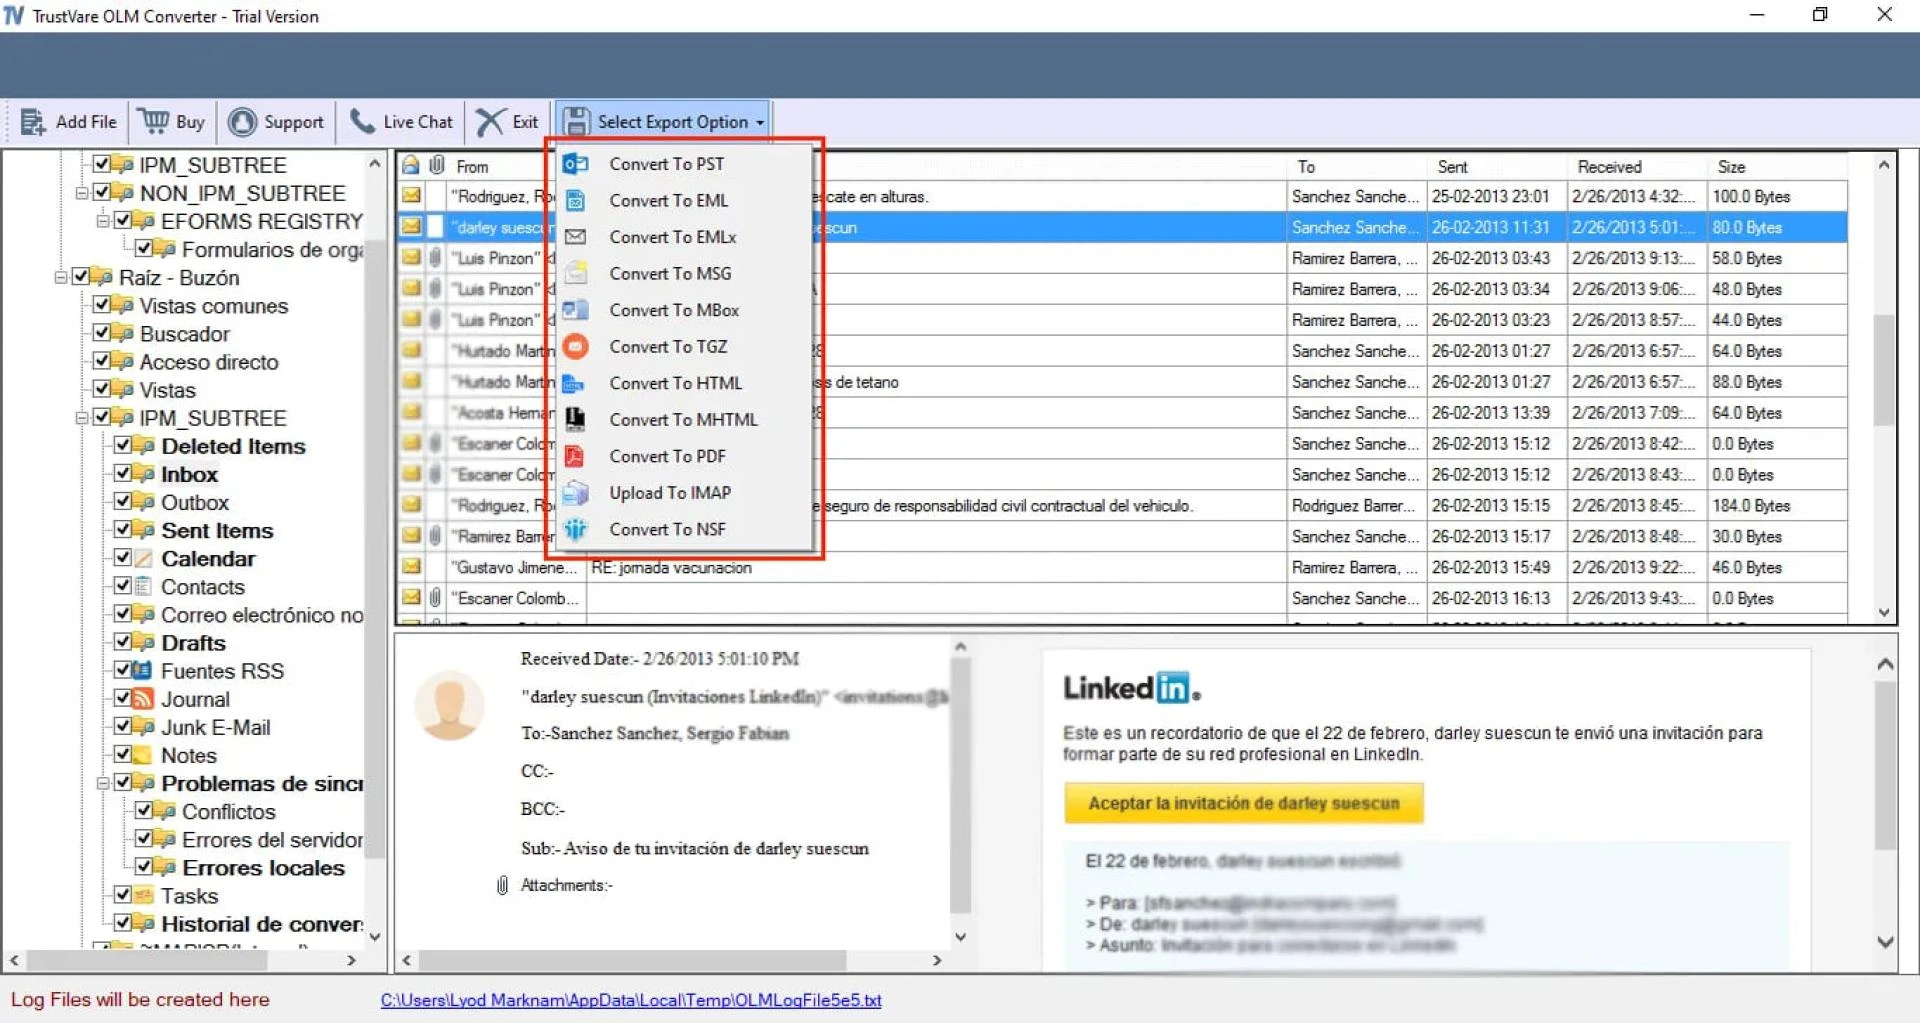The image size is (1920, 1023).
Task: Click the Convert To PDF Adobe icon
Action: pos(575,456)
